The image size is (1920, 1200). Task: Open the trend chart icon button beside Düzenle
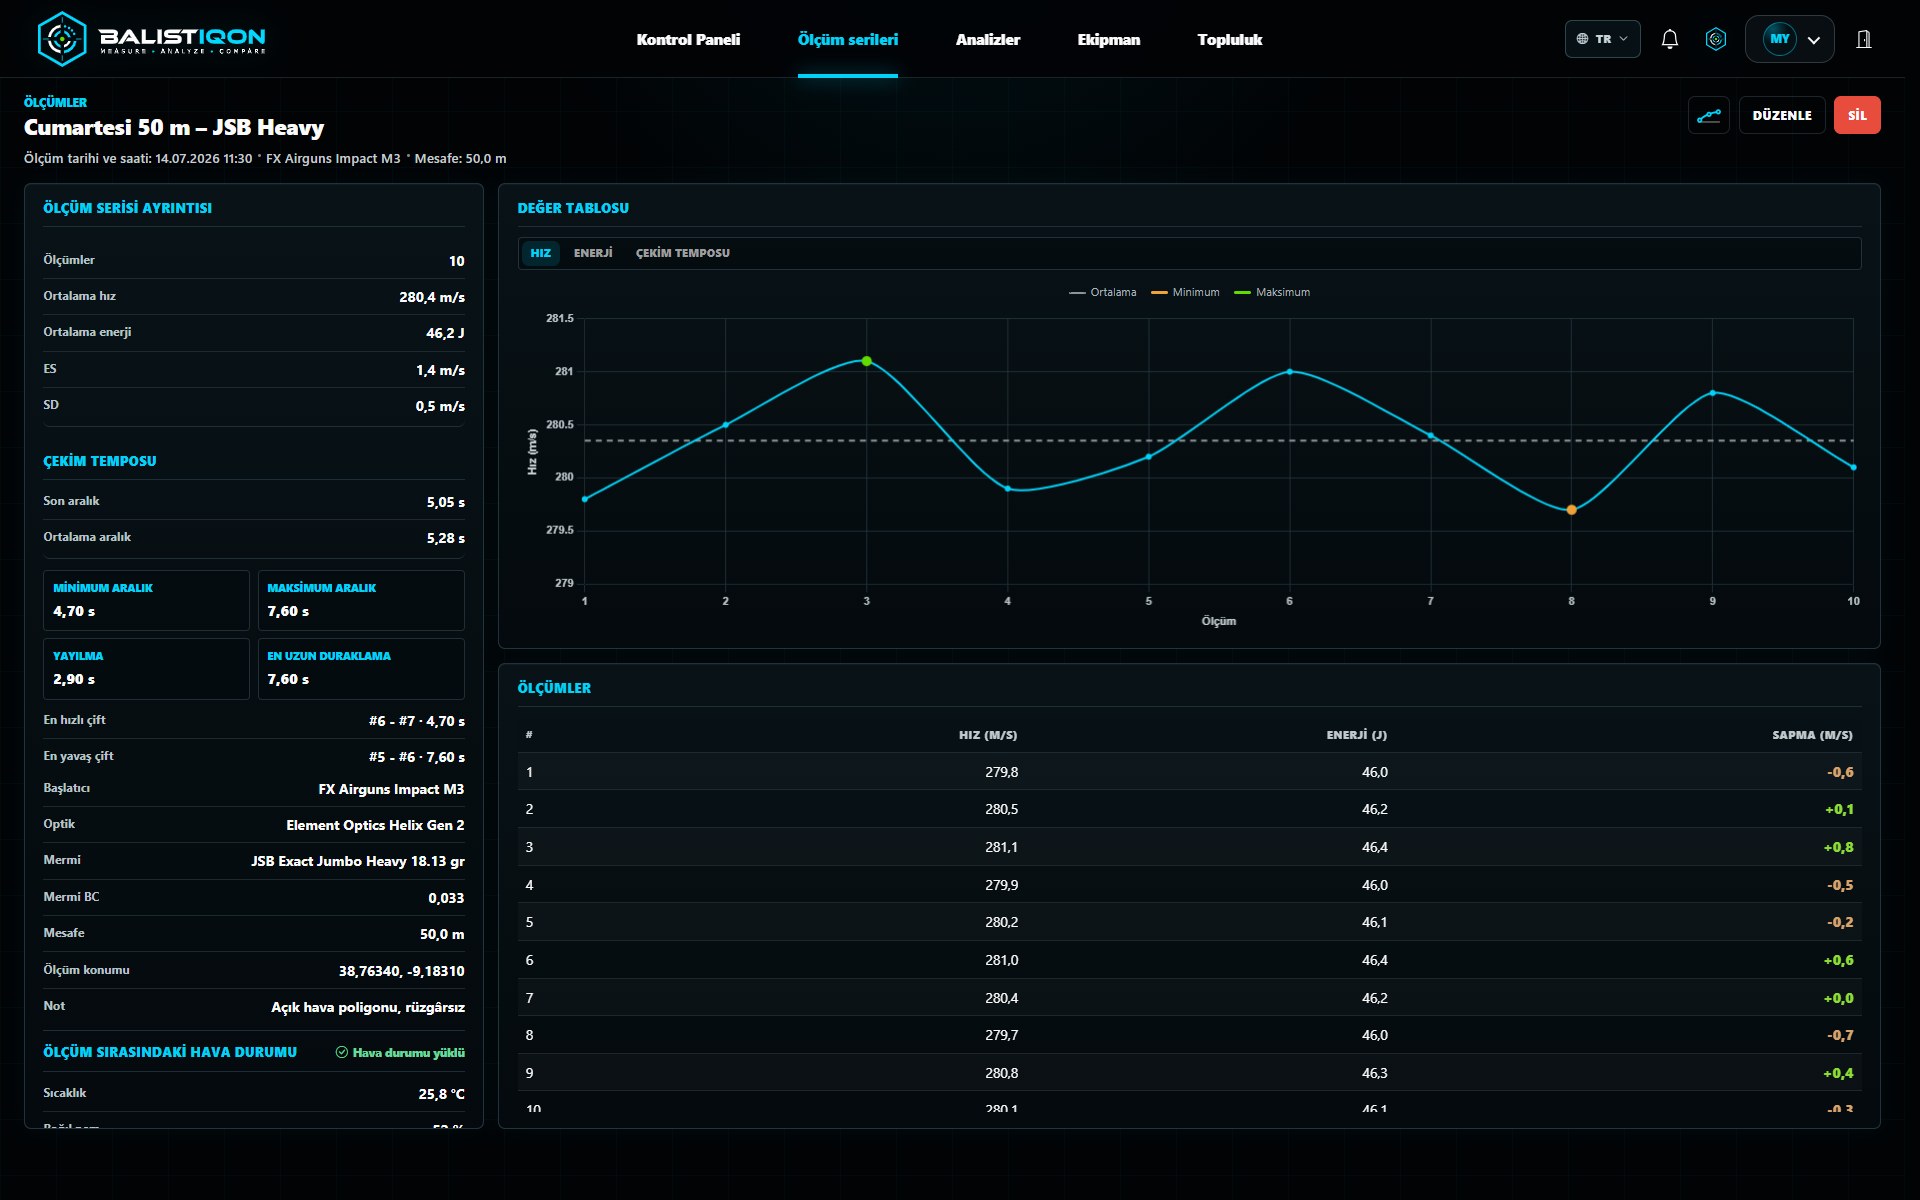(x=1709, y=115)
